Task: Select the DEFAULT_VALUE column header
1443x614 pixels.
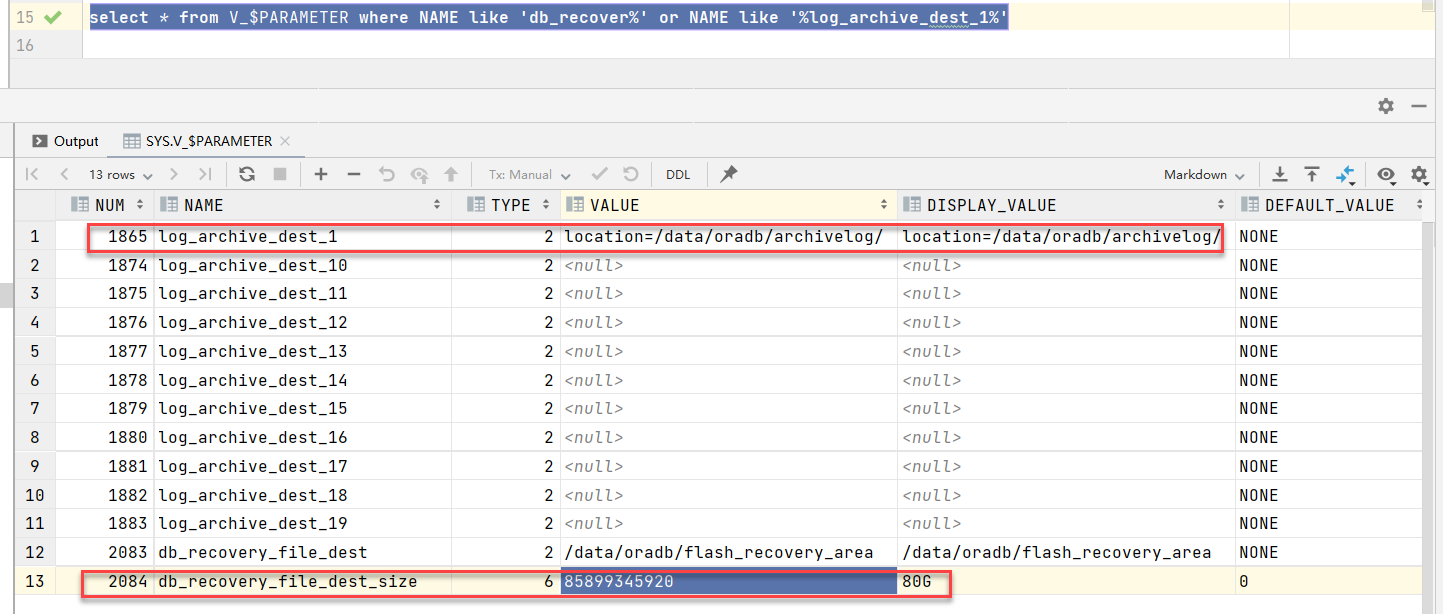Action: tap(1329, 205)
